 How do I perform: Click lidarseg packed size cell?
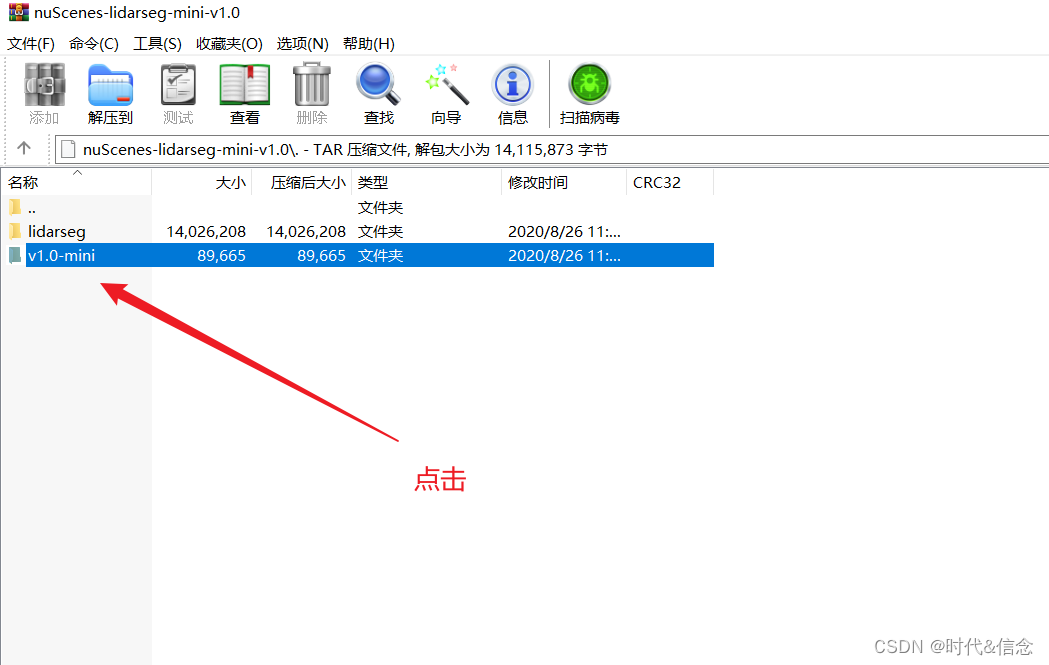[306, 231]
